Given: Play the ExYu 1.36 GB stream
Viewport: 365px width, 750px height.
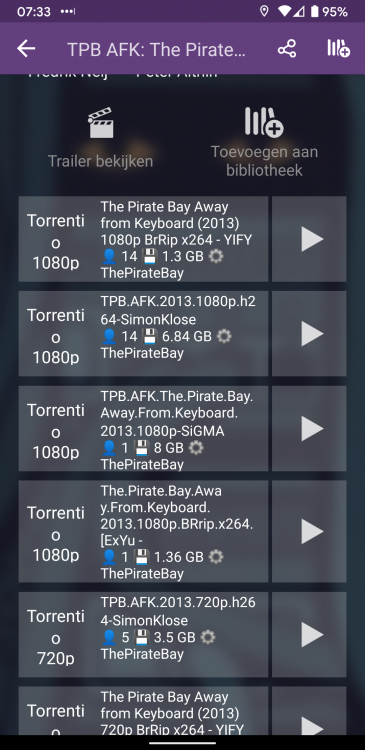Looking at the screenshot, I should tap(309, 531).
